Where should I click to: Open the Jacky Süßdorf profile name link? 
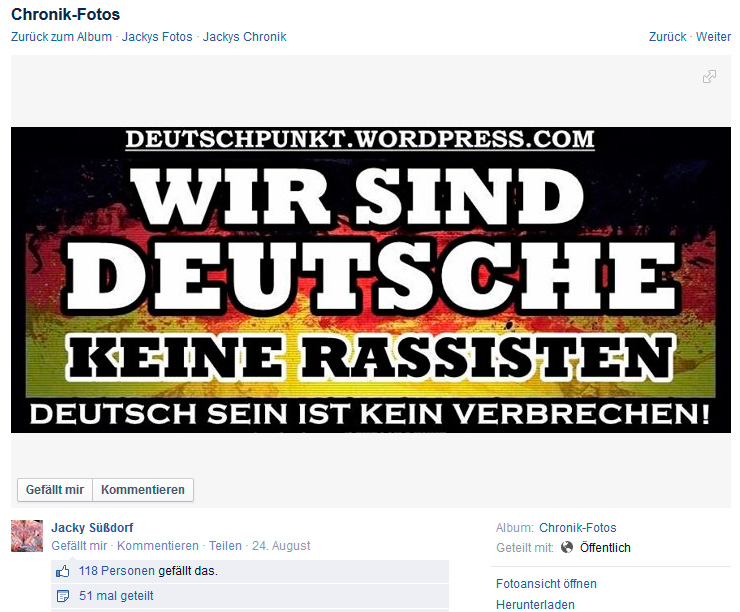pyautogui.click(x=92, y=528)
